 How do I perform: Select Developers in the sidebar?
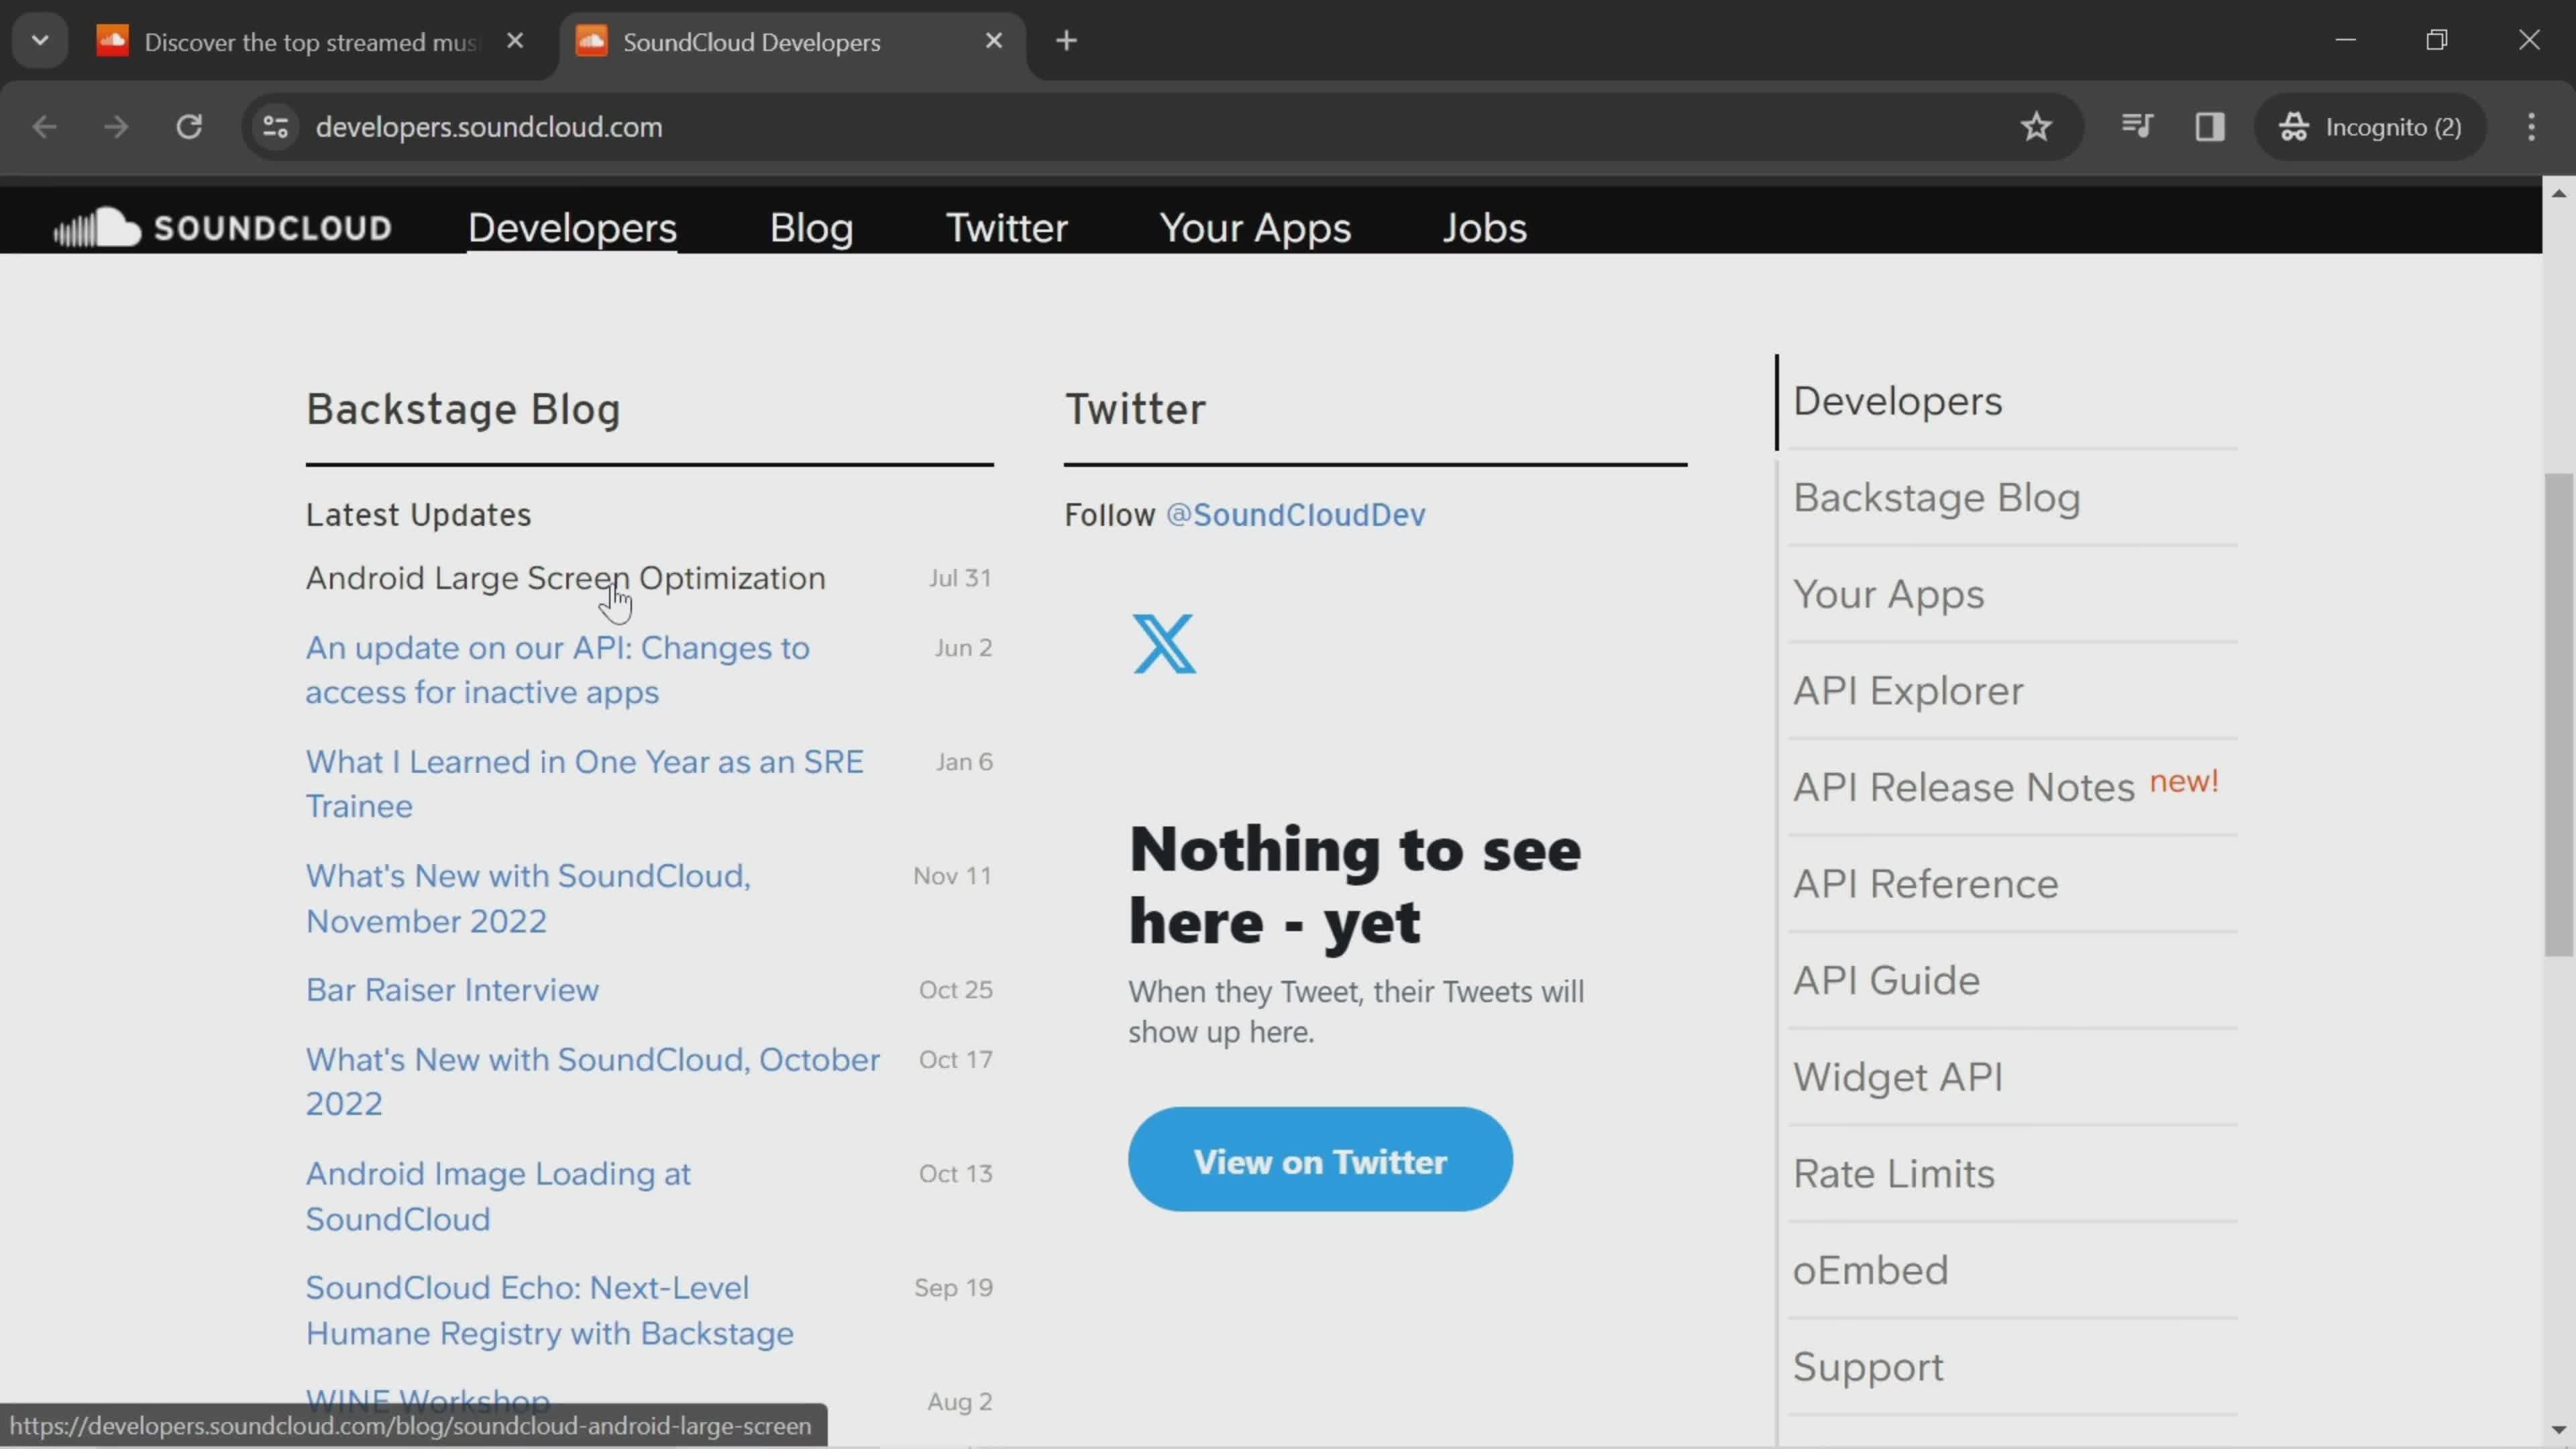(1897, 401)
